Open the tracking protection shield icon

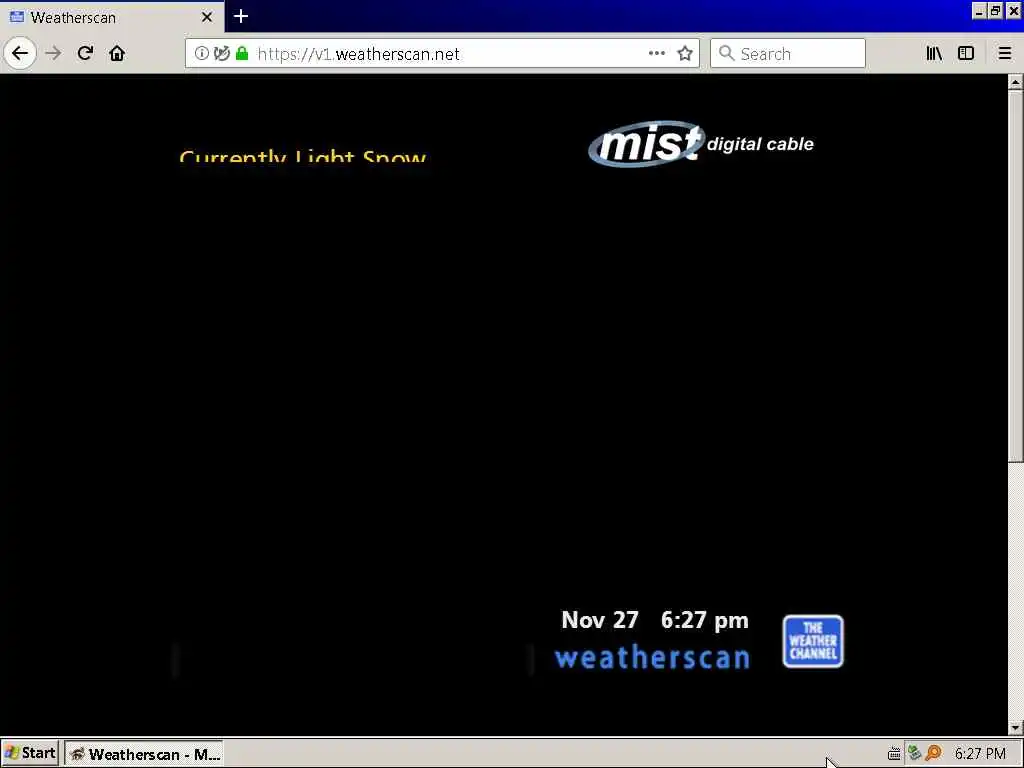tap(222, 54)
